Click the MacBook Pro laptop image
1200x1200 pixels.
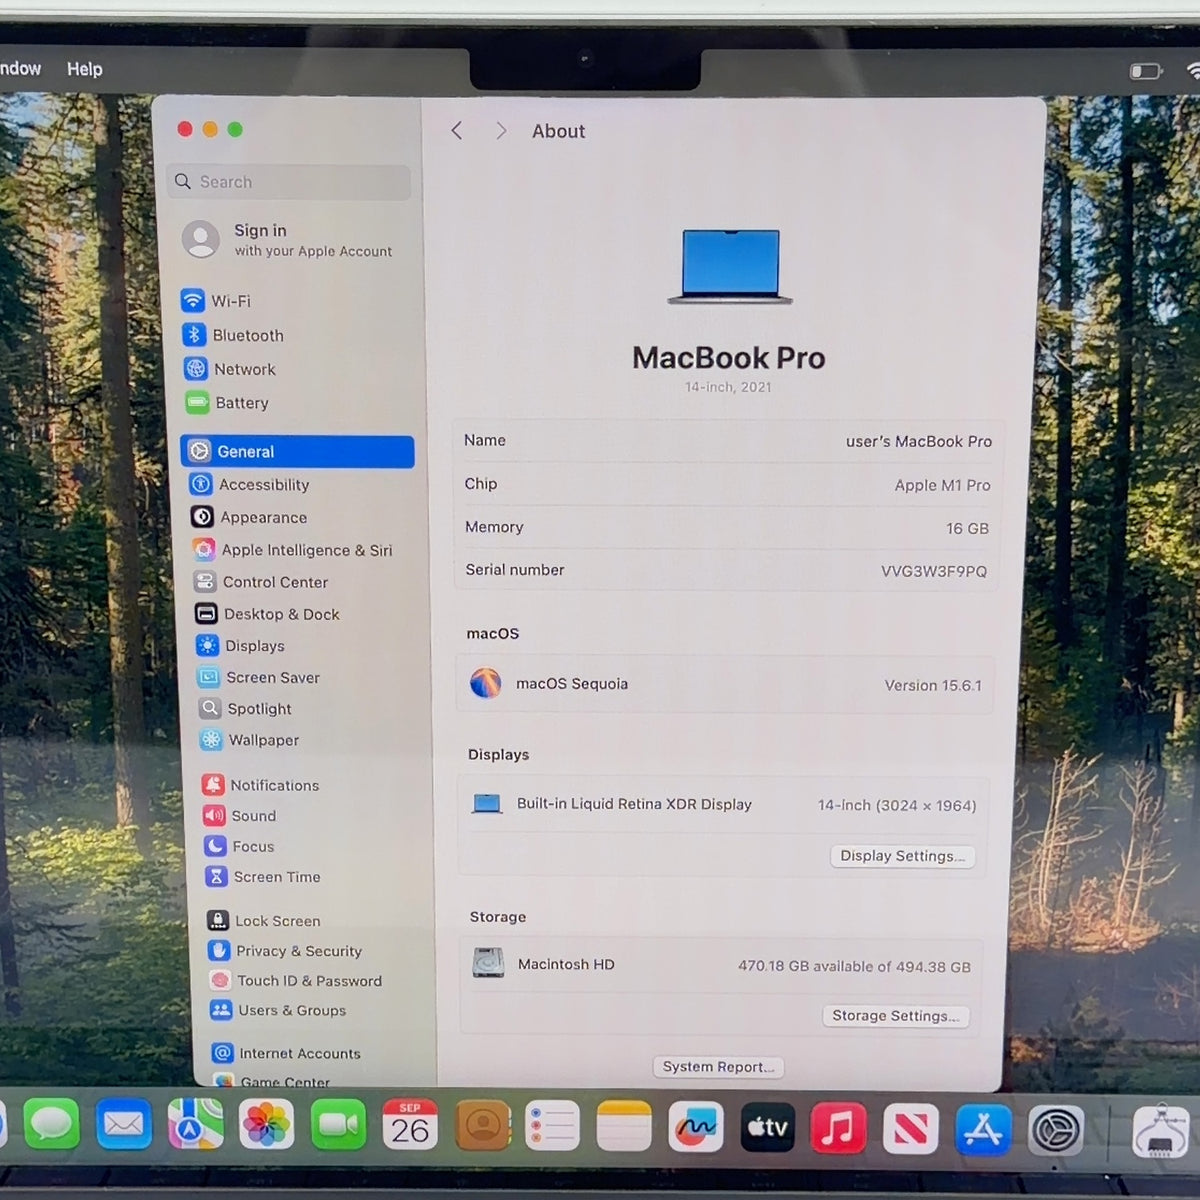tap(730, 267)
